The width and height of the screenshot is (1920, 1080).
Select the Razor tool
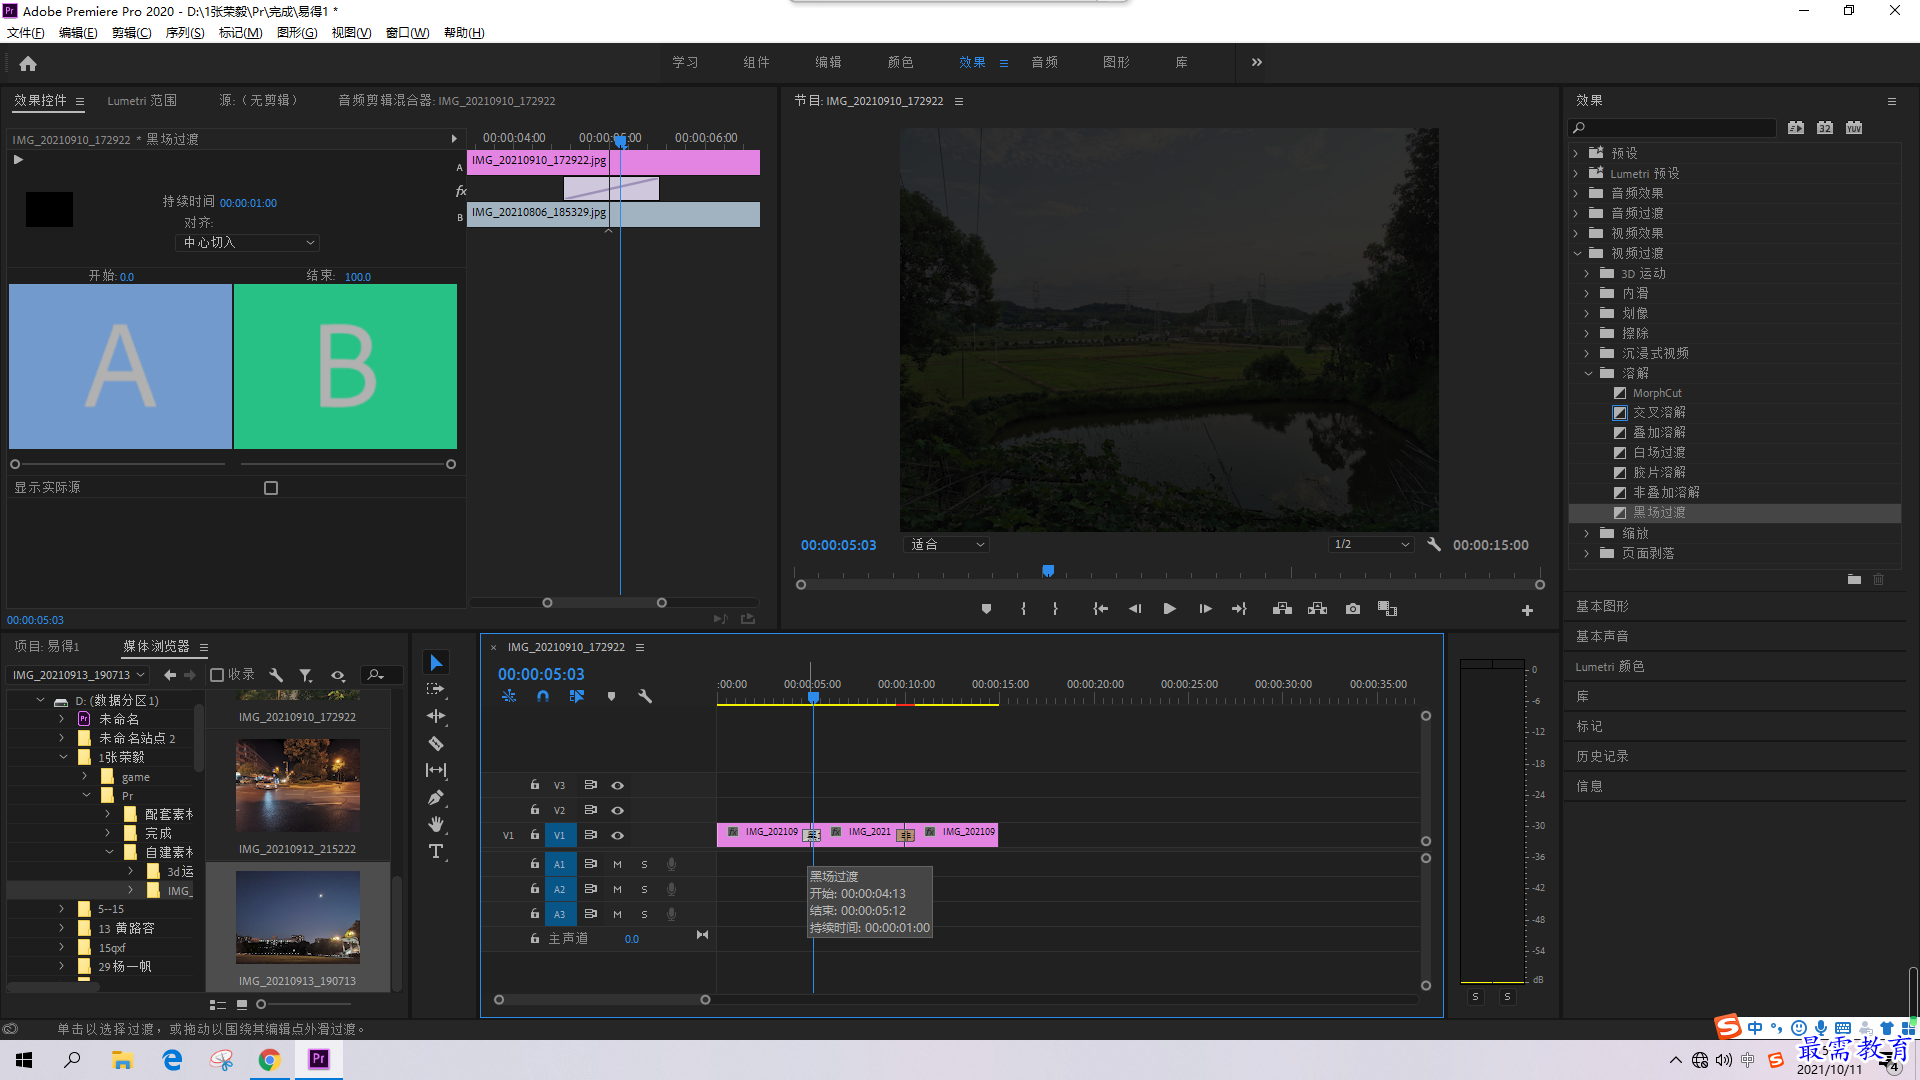(x=436, y=743)
